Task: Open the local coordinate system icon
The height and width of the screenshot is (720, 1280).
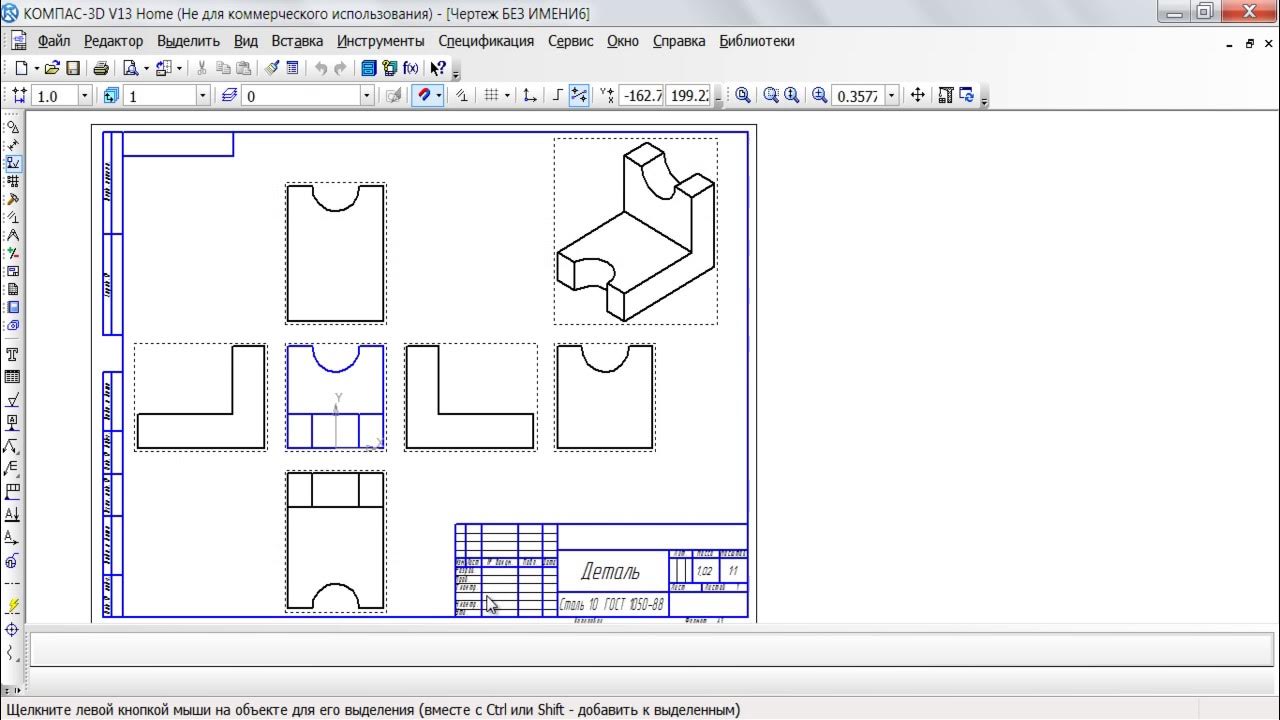Action: pyautogui.click(x=530, y=95)
